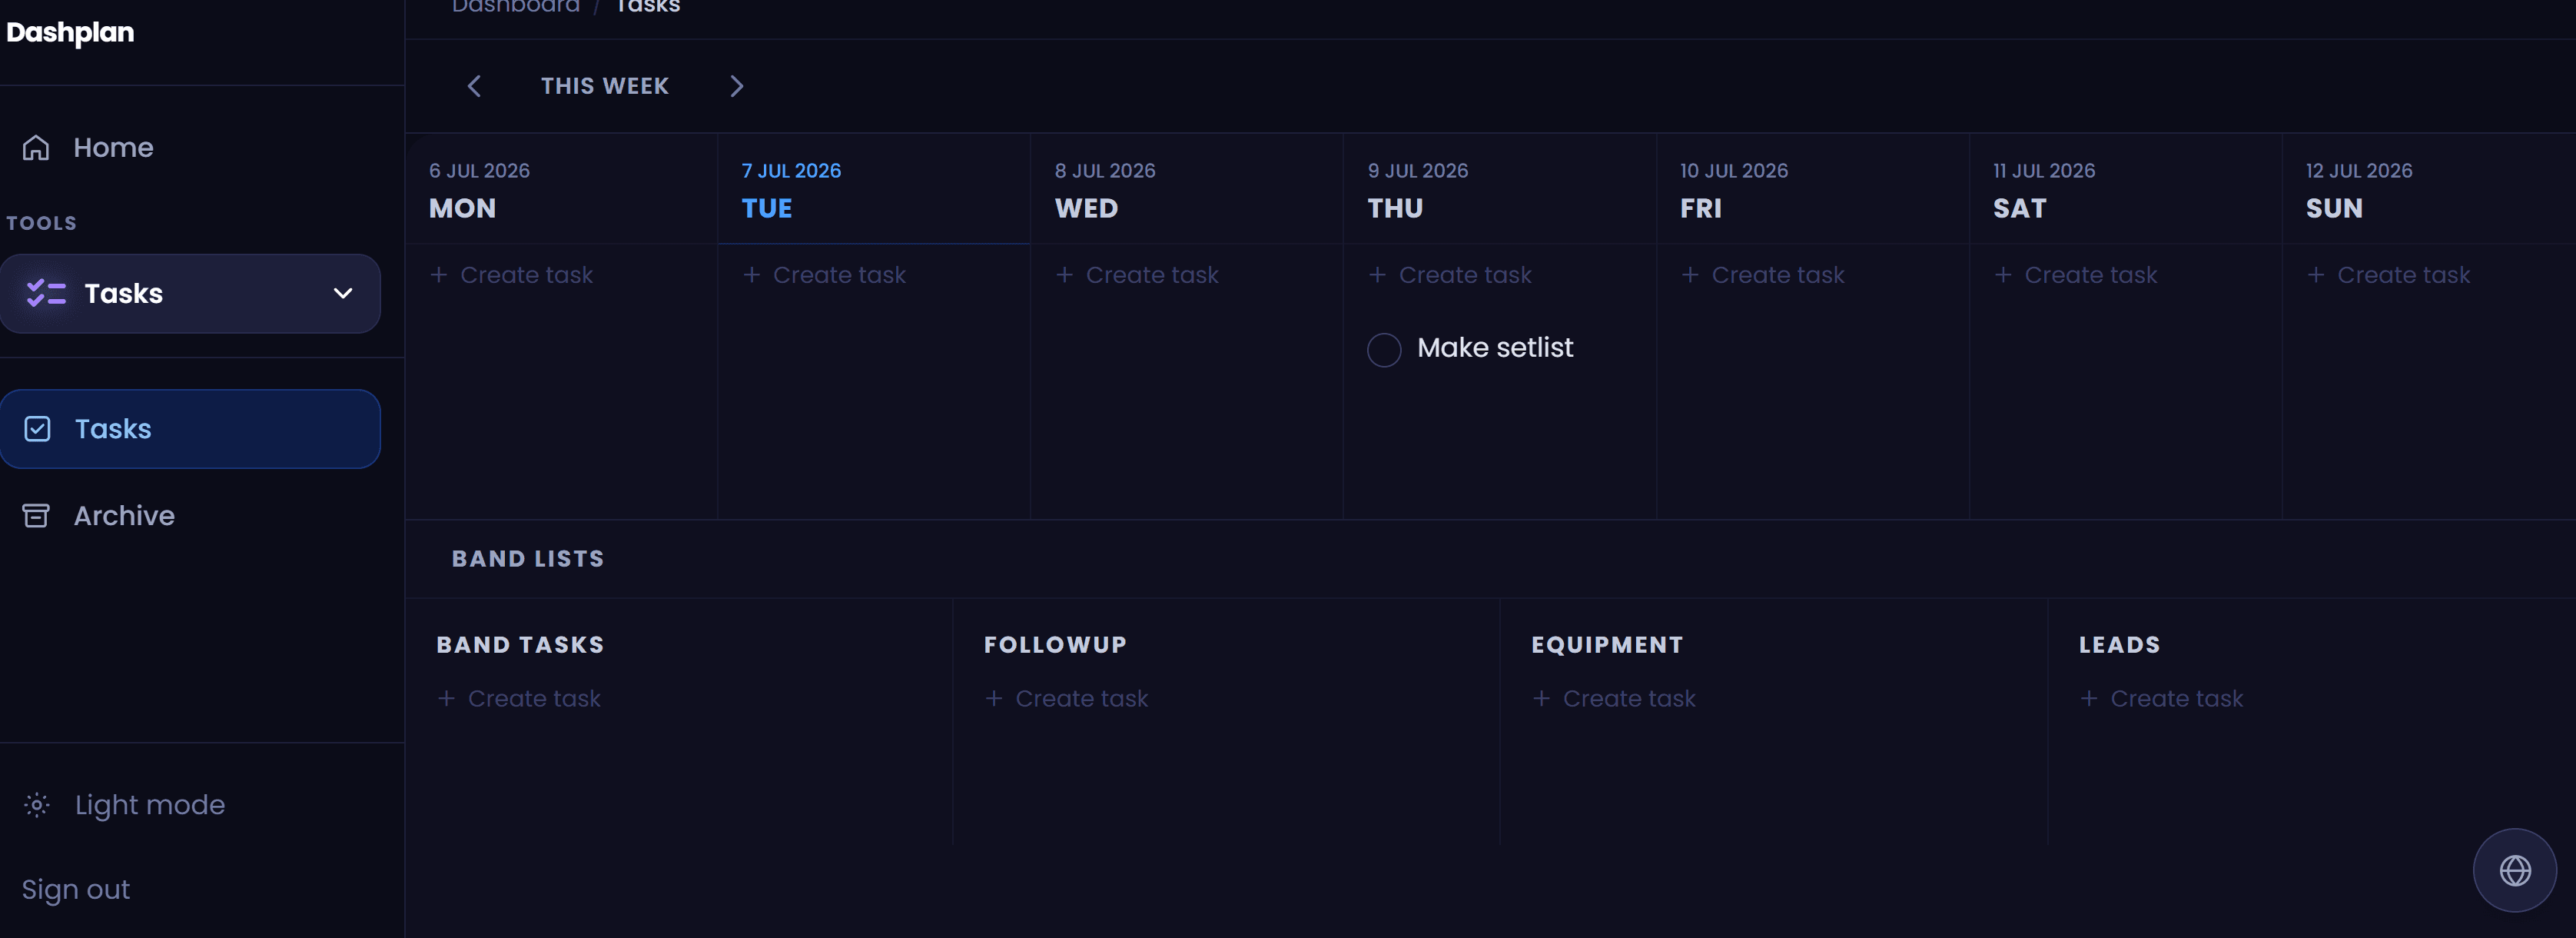Click the 7 JUL 2026 date label

[x=791, y=171]
